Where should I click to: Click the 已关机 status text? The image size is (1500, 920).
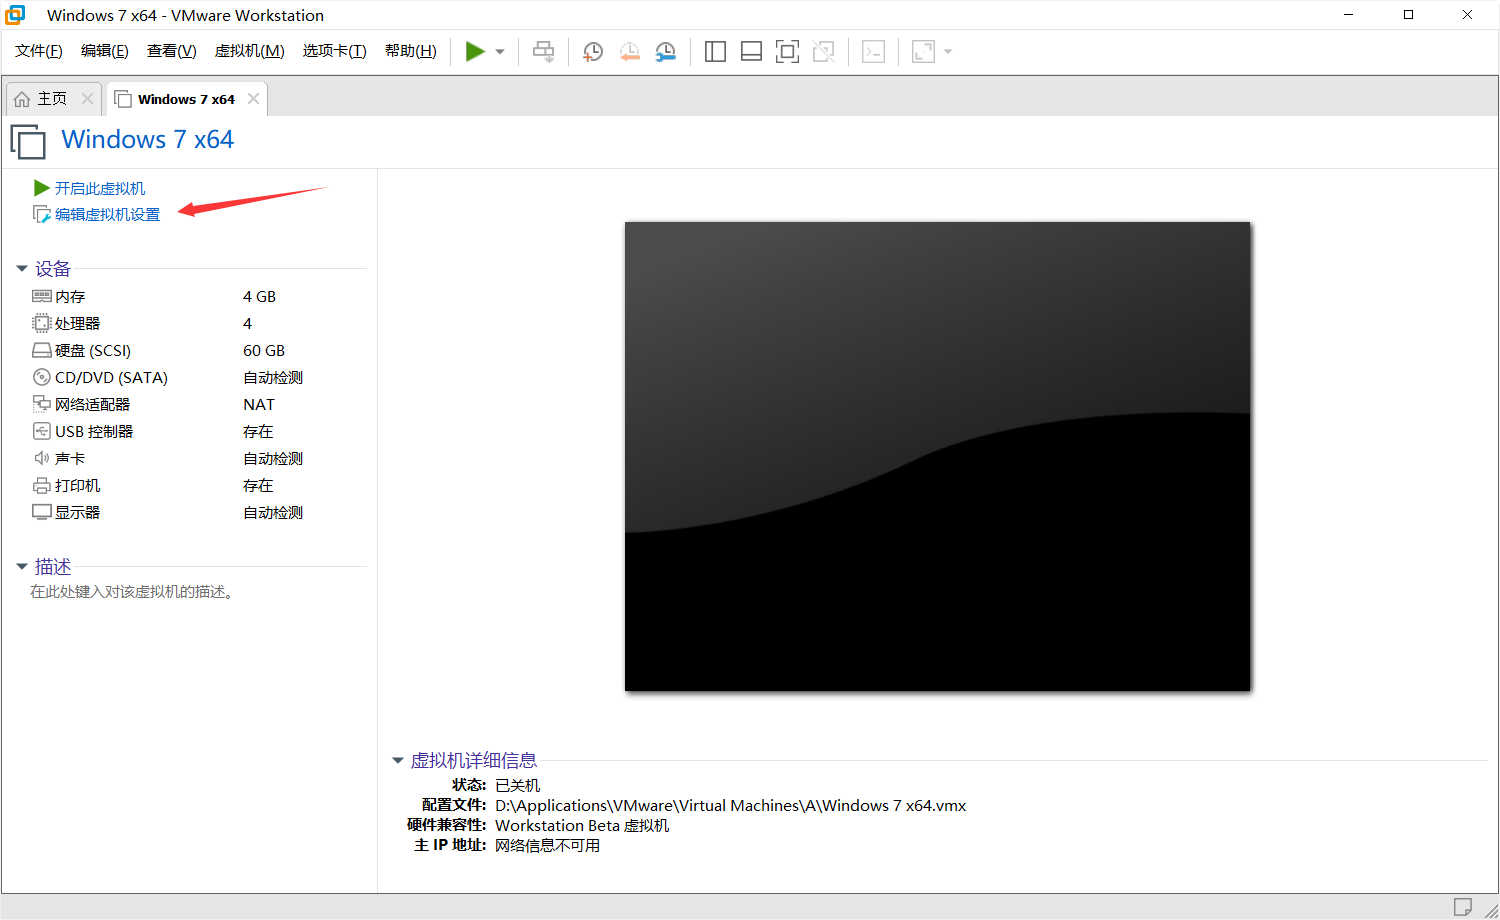(517, 785)
